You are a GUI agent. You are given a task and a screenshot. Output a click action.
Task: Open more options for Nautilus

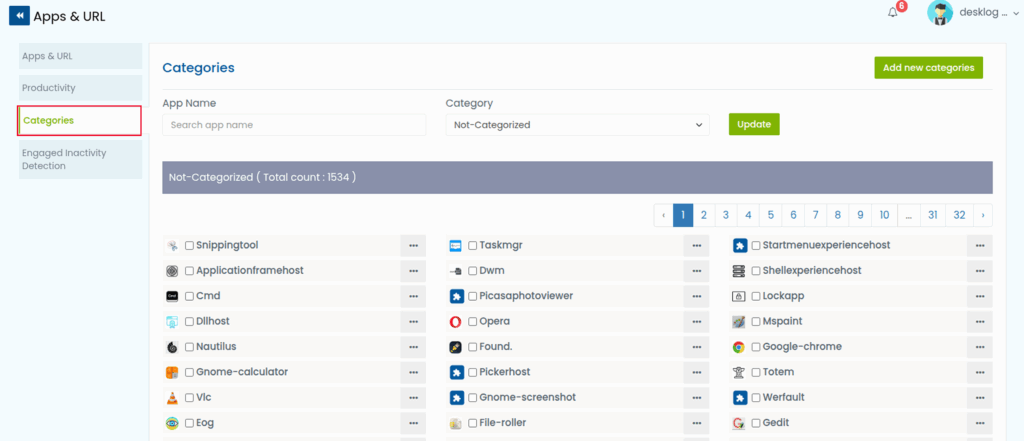coord(413,347)
